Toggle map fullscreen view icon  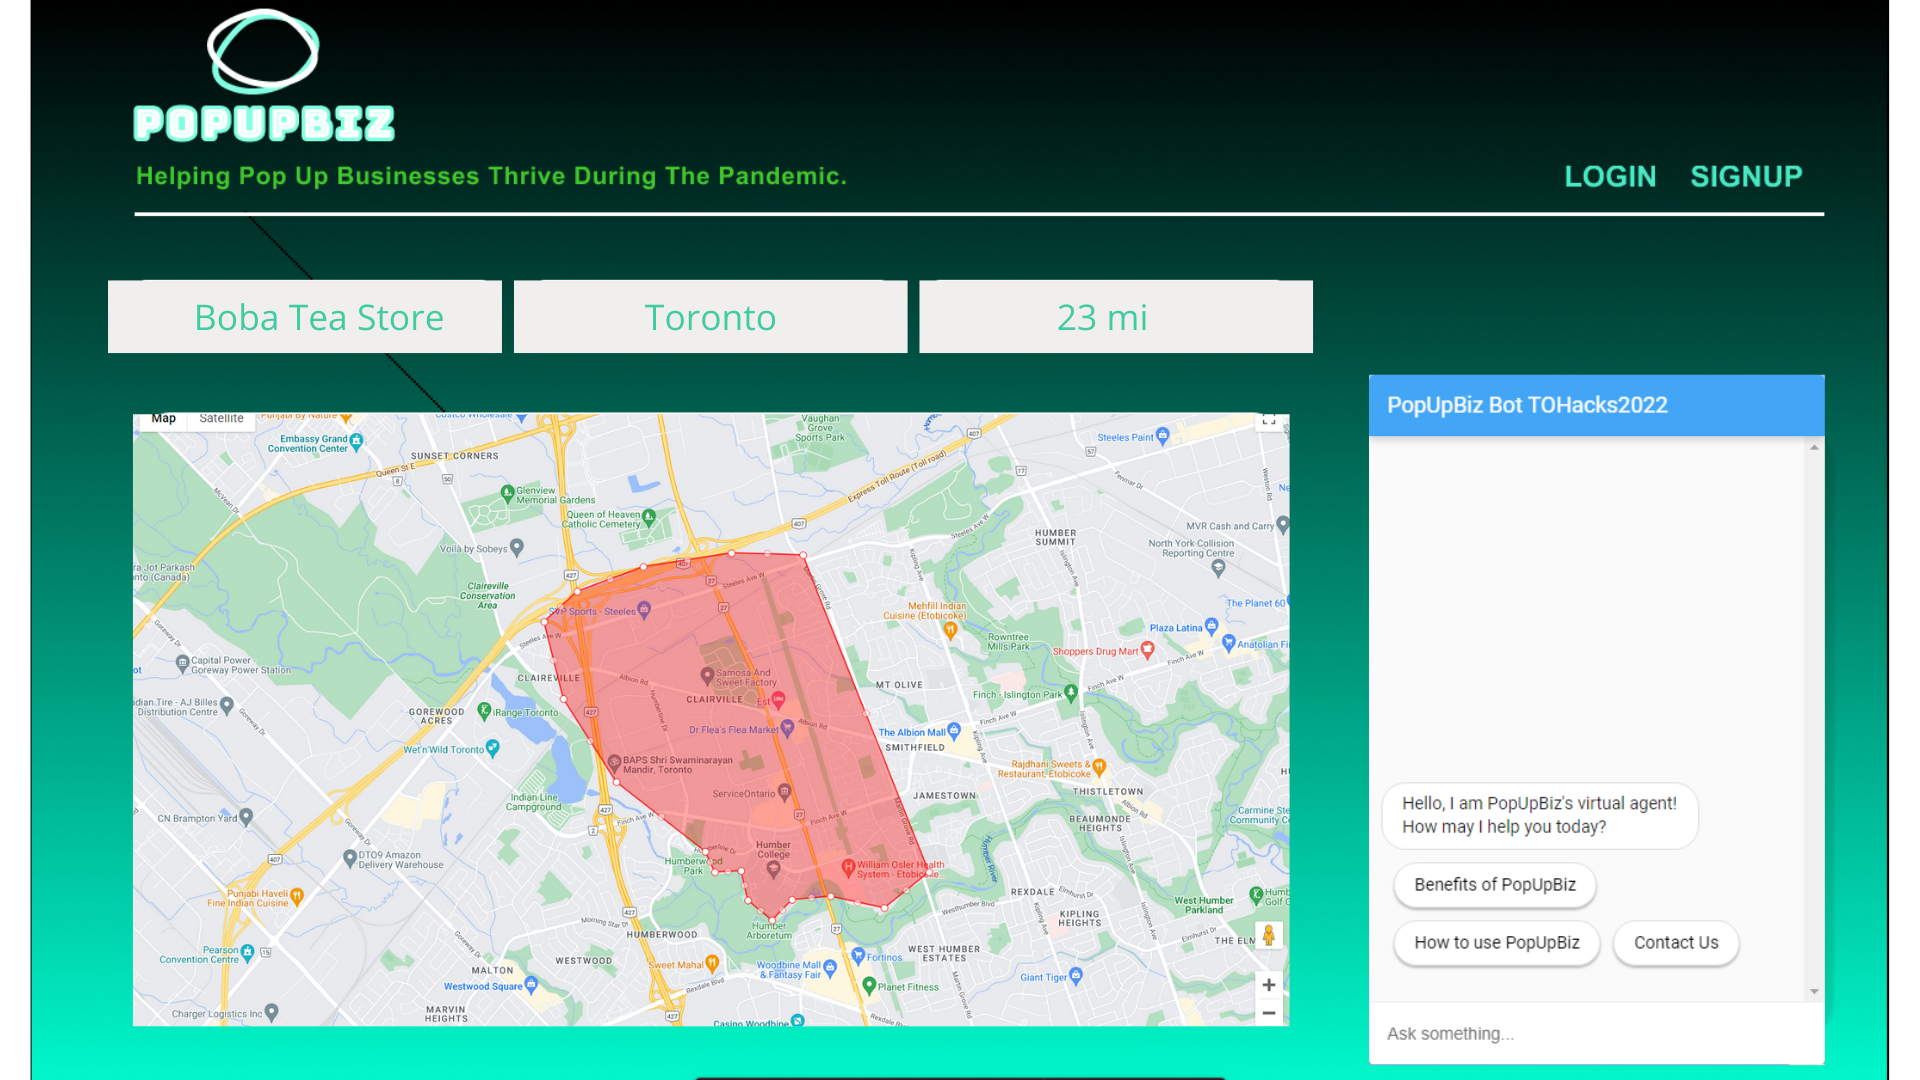tap(1268, 421)
